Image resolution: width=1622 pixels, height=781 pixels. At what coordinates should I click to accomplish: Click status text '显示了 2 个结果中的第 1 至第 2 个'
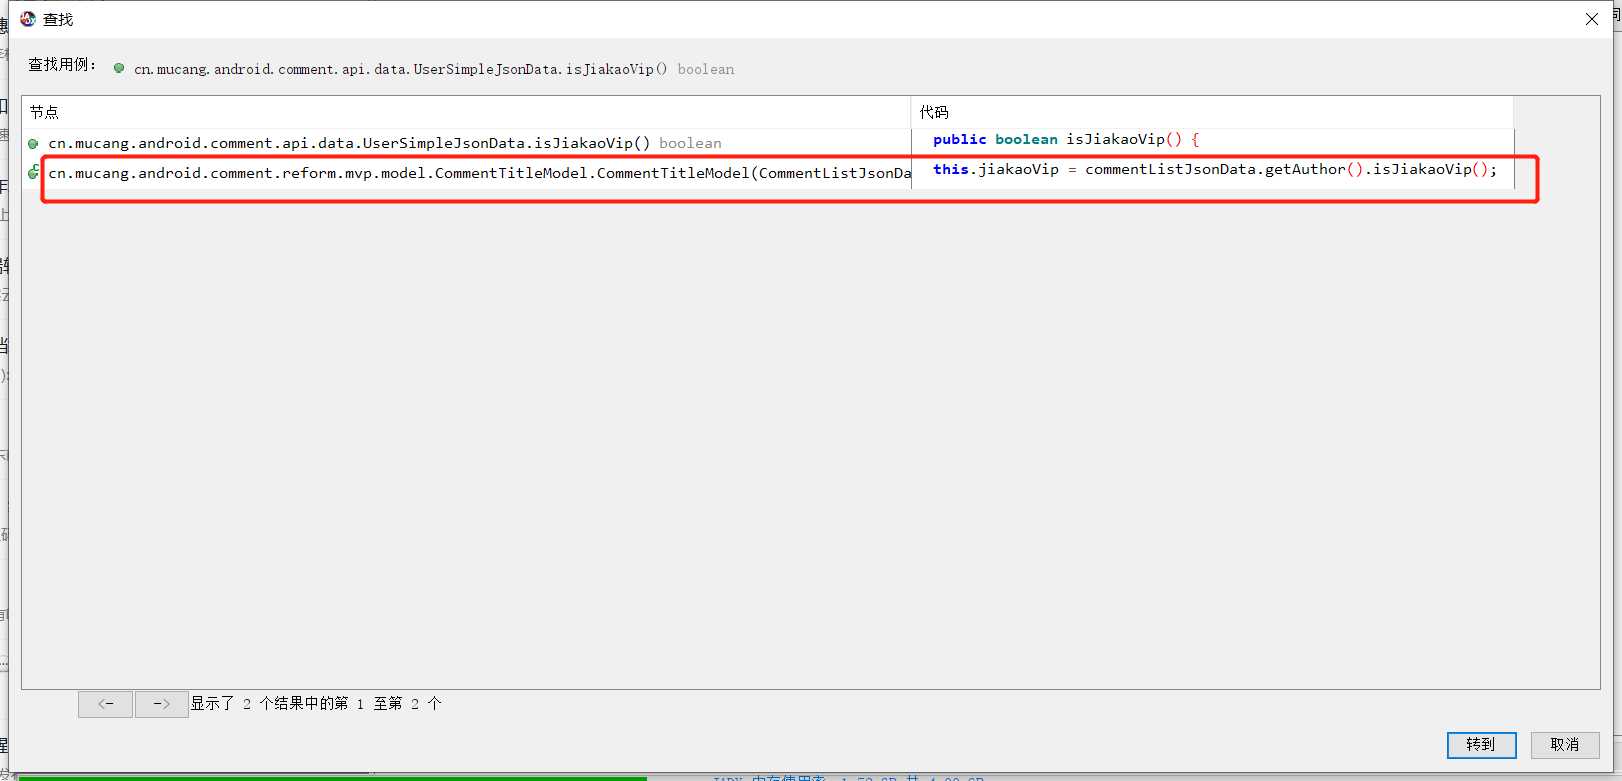[316, 704]
